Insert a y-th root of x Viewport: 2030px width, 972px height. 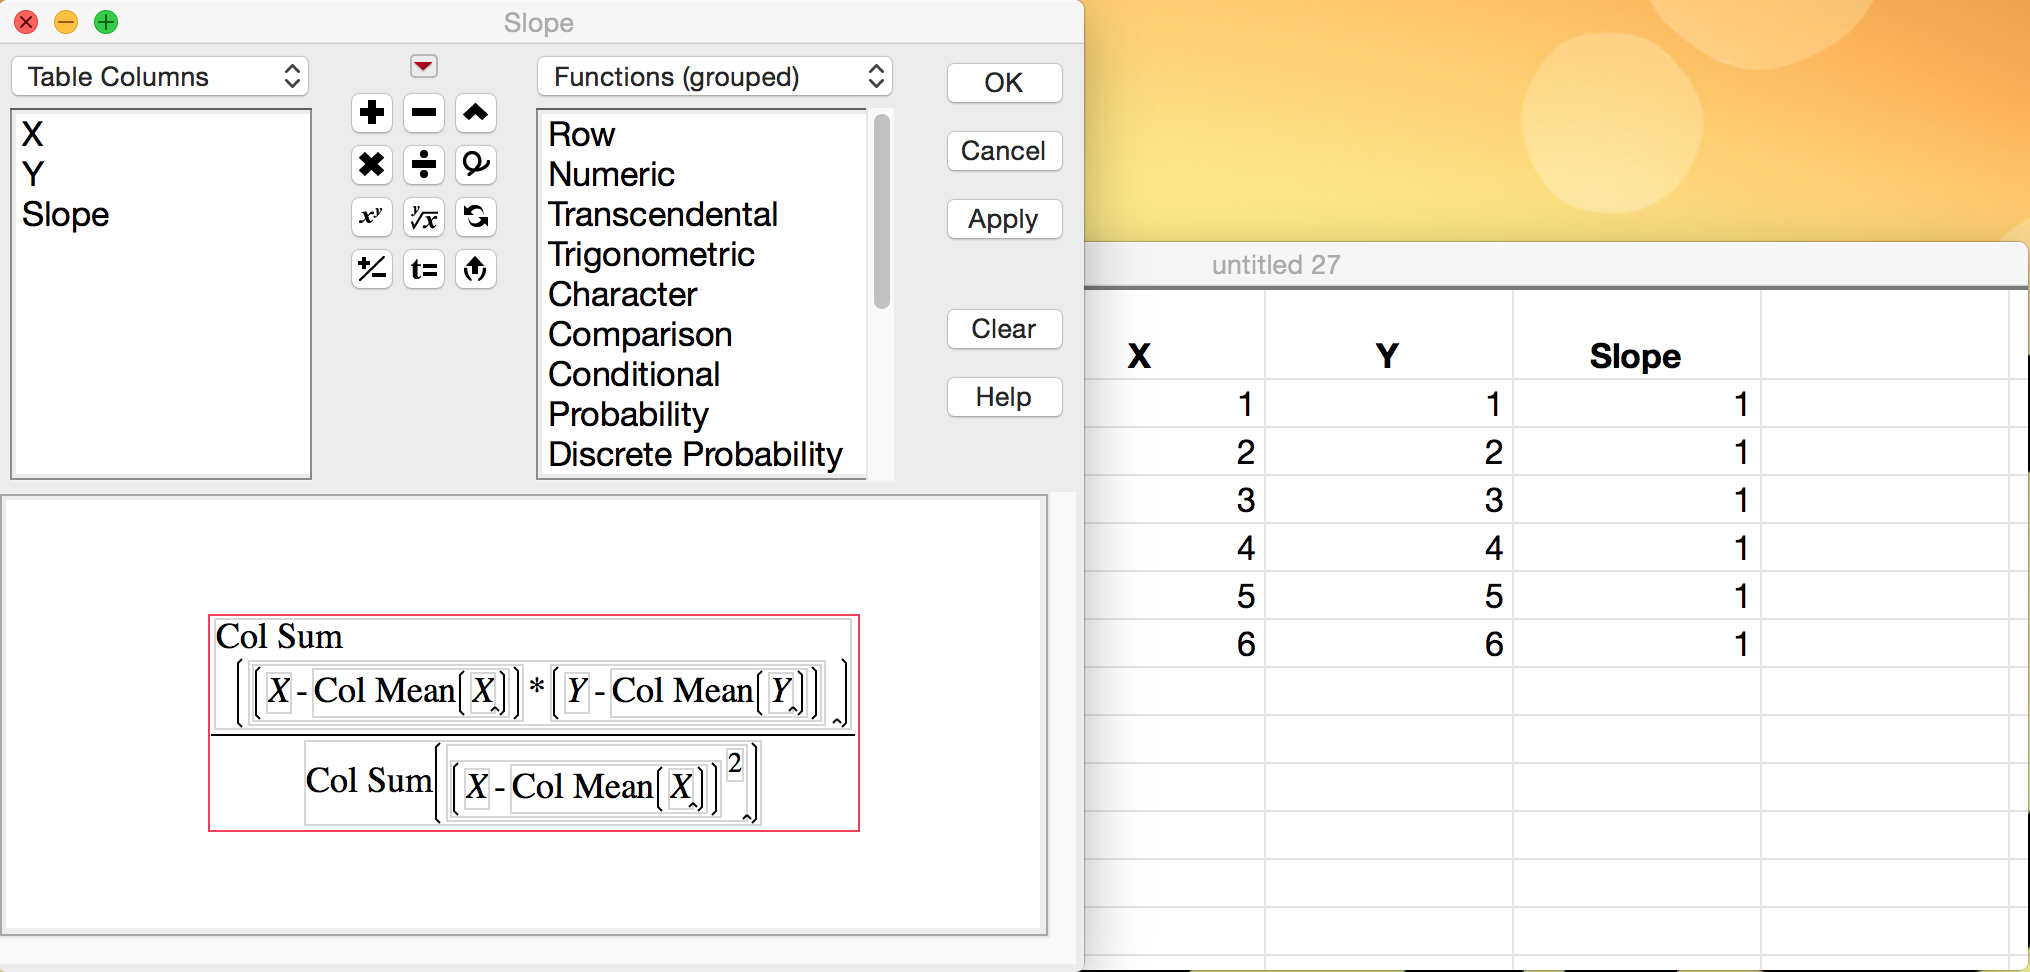pos(424,217)
